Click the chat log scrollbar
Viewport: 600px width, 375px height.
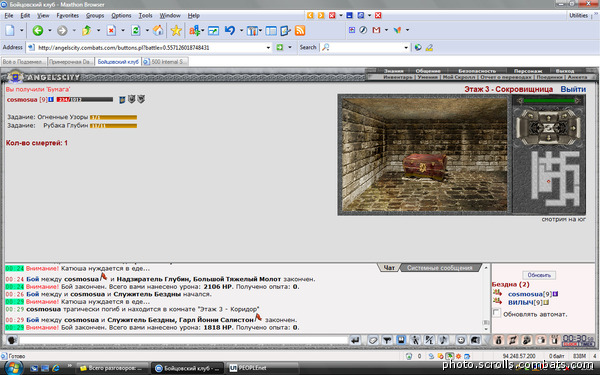point(486,297)
